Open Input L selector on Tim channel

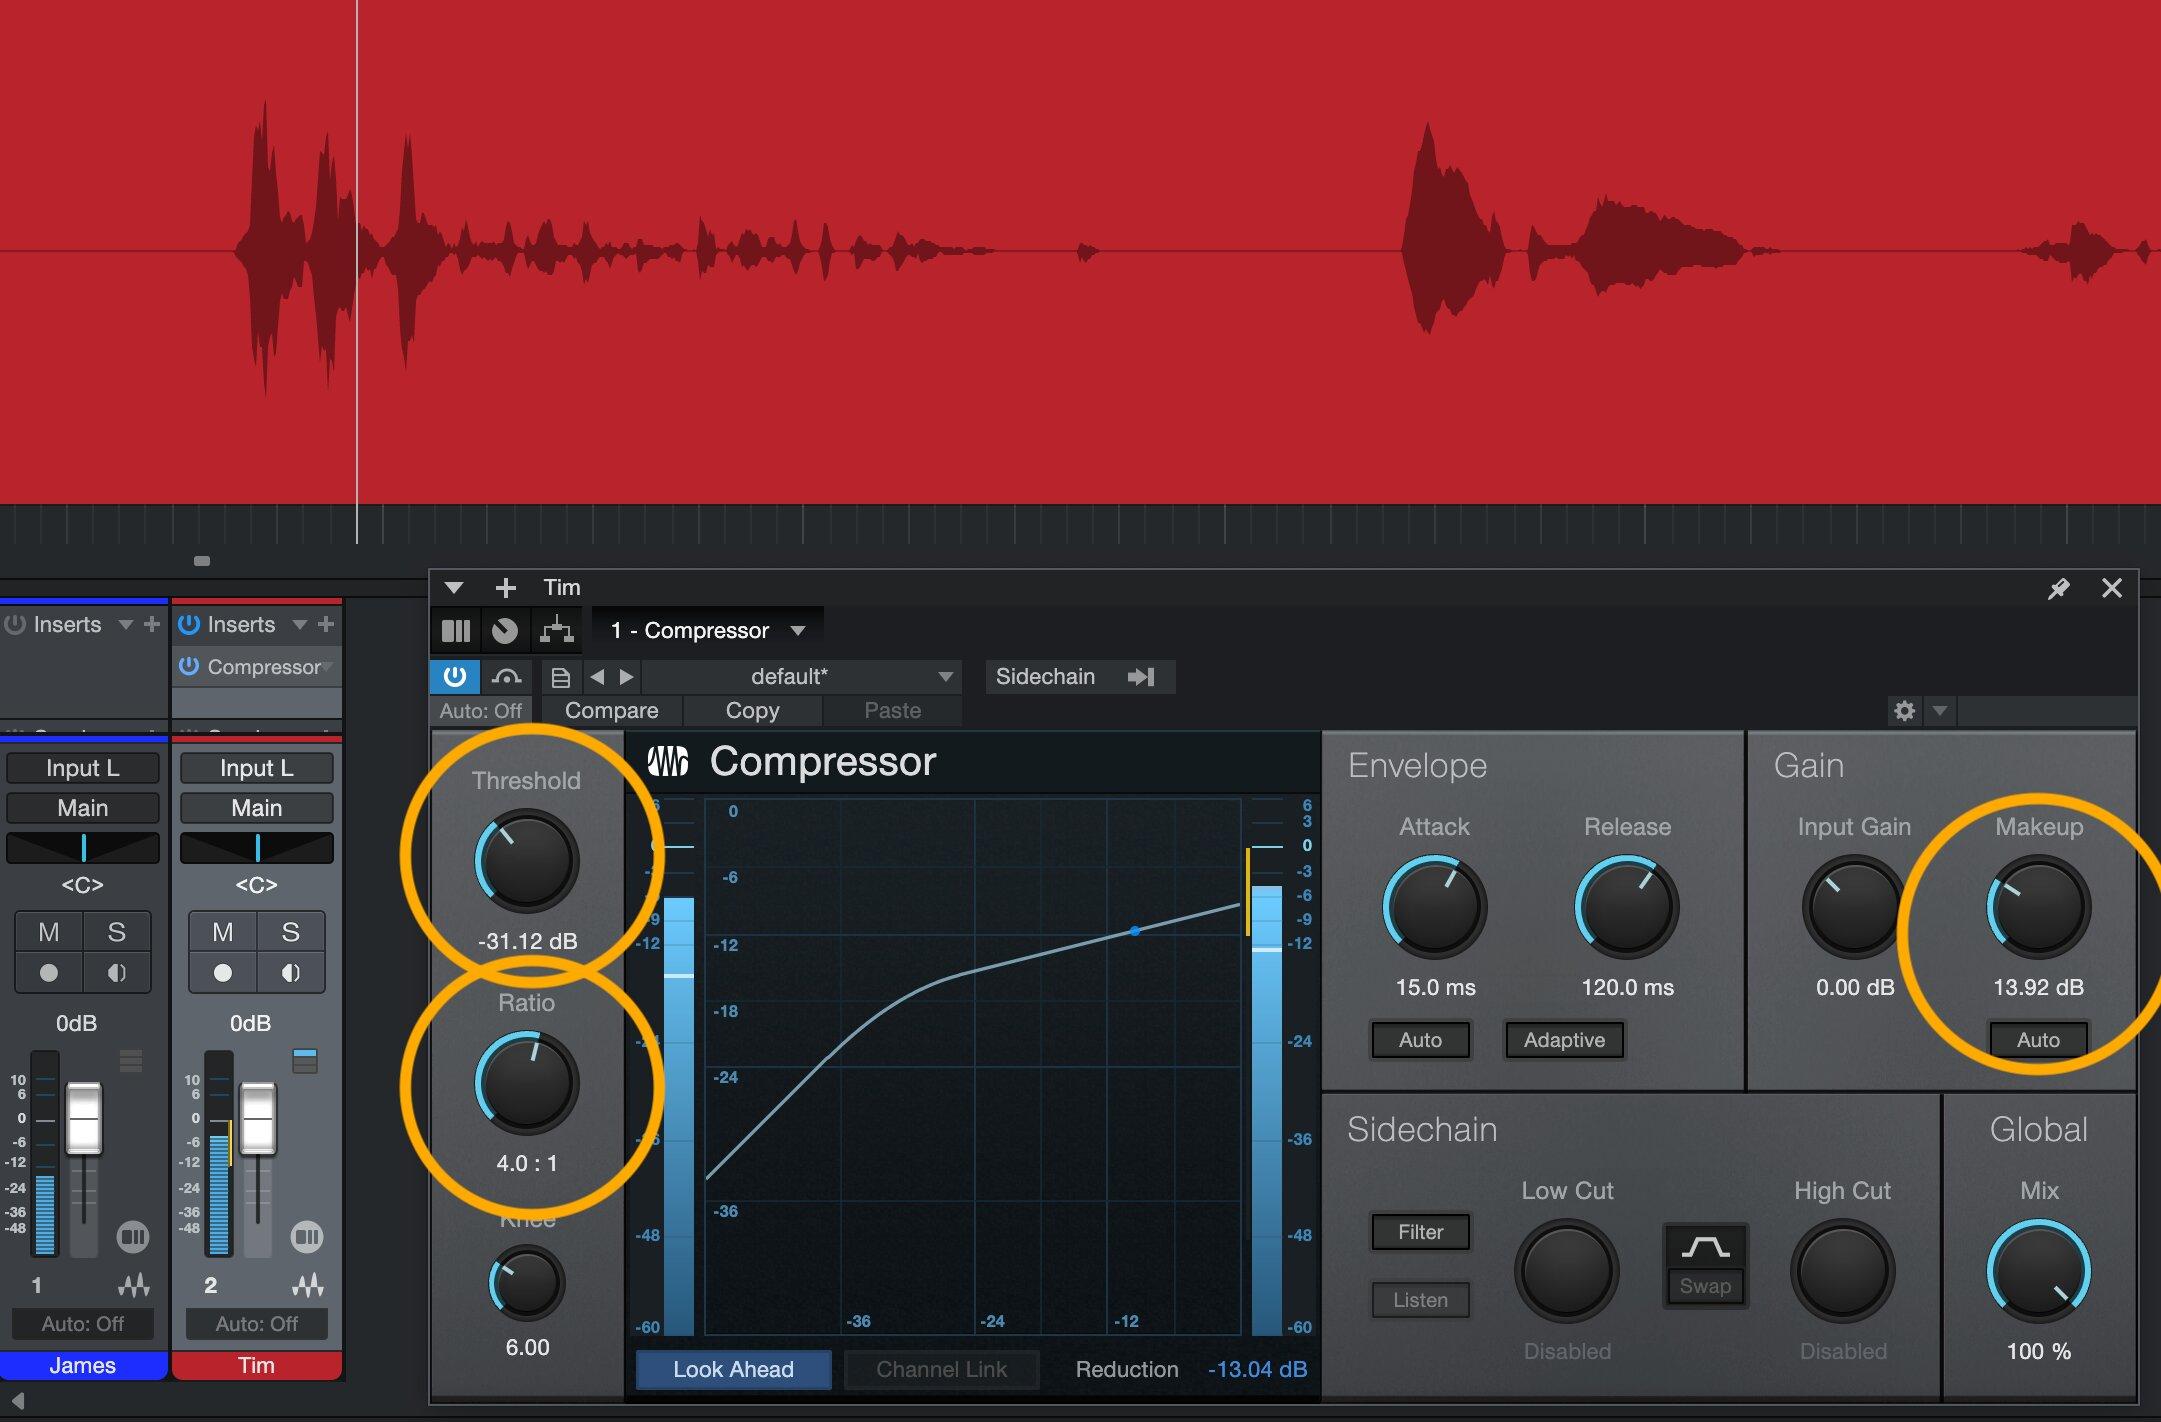tap(257, 768)
